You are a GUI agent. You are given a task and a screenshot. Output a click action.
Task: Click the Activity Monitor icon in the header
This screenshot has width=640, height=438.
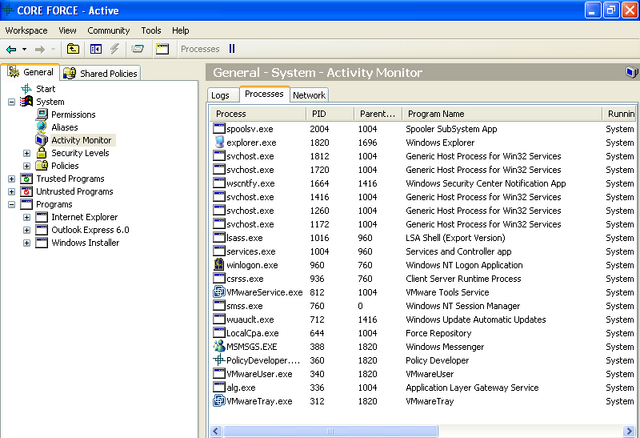coord(631,72)
